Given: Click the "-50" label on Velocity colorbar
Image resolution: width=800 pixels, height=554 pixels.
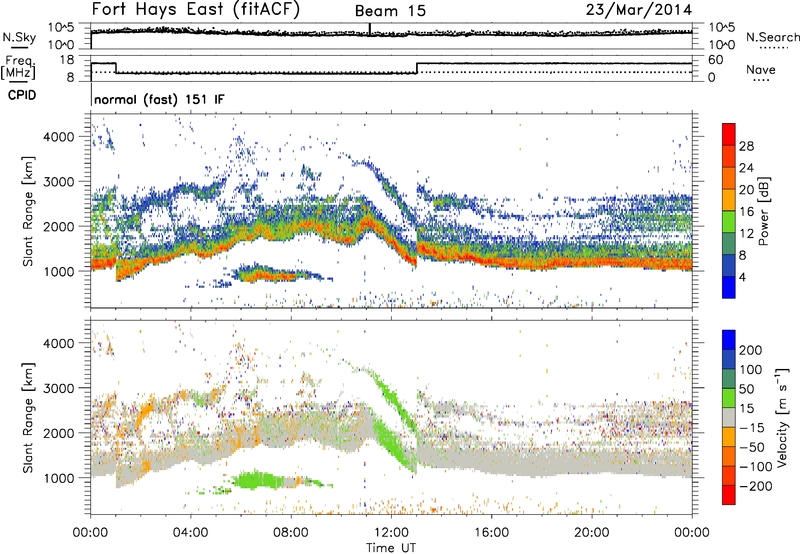Looking at the screenshot, I should click(752, 447).
